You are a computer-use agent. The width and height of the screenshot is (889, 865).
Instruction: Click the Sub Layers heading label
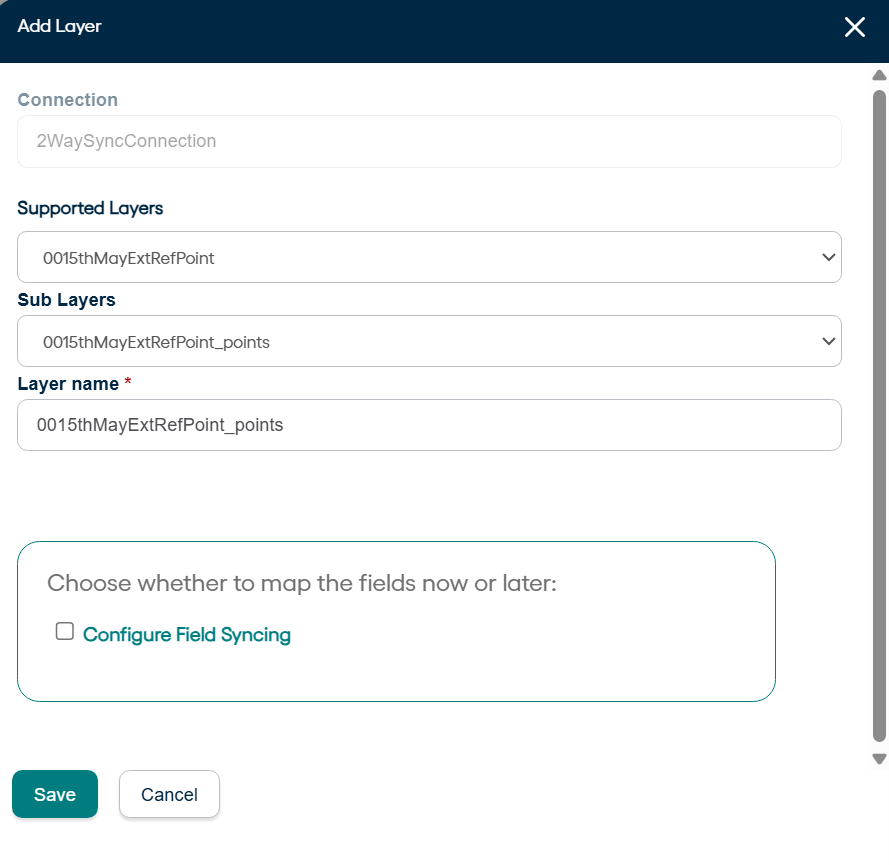(x=66, y=299)
